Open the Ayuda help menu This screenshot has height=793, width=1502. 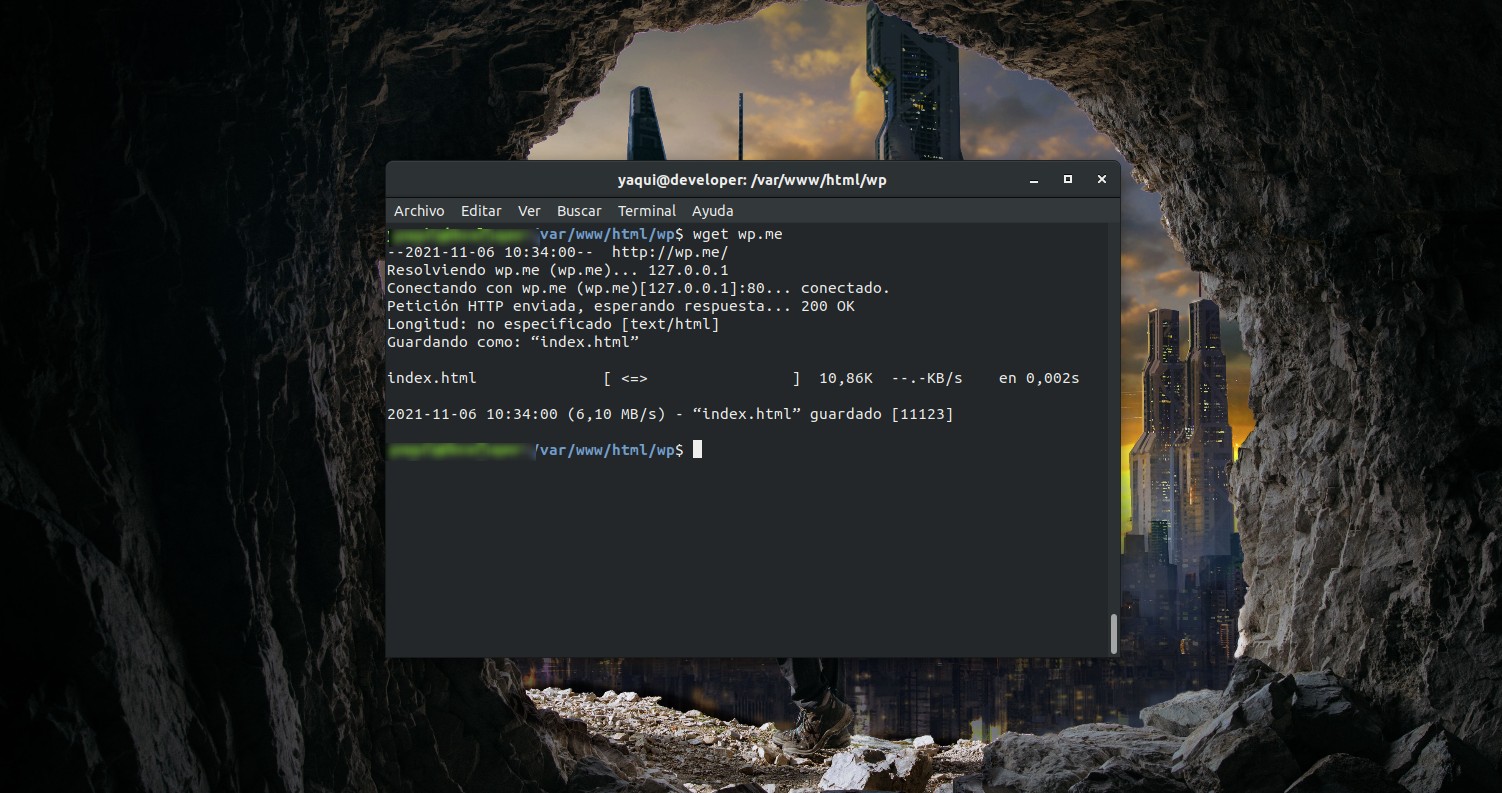[712, 211]
